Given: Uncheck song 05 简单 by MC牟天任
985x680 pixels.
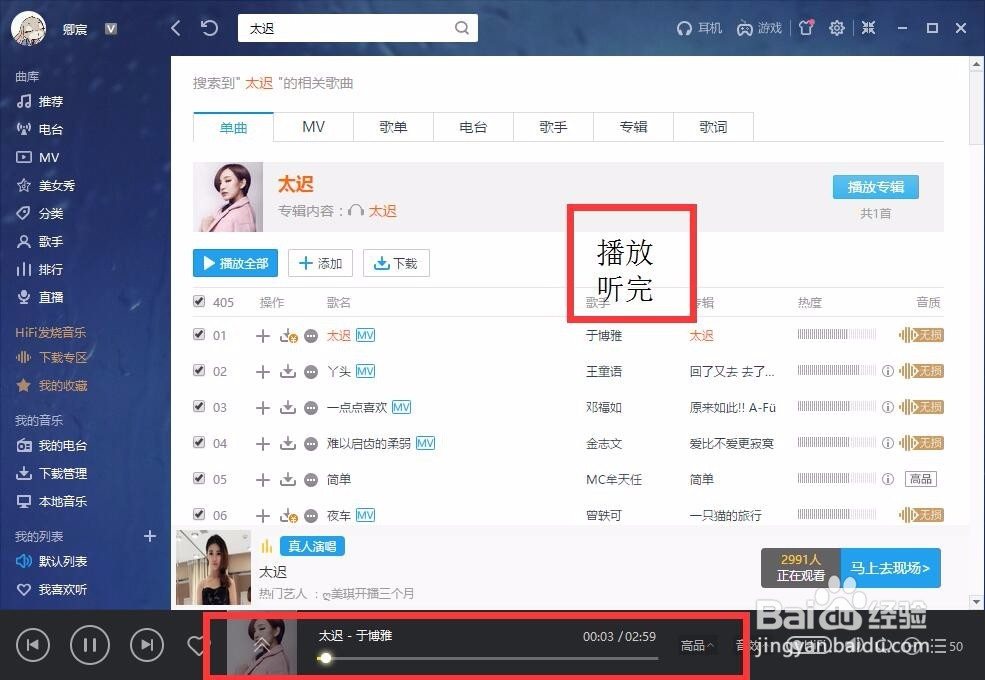Looking at the screenshot, I should 198,479.
